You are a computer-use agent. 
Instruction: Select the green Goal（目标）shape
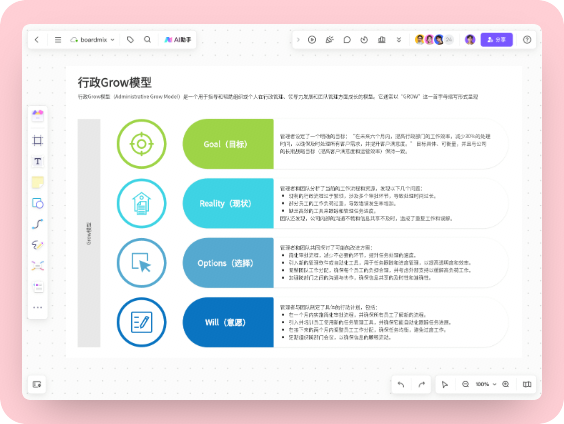tap(228, 144)
